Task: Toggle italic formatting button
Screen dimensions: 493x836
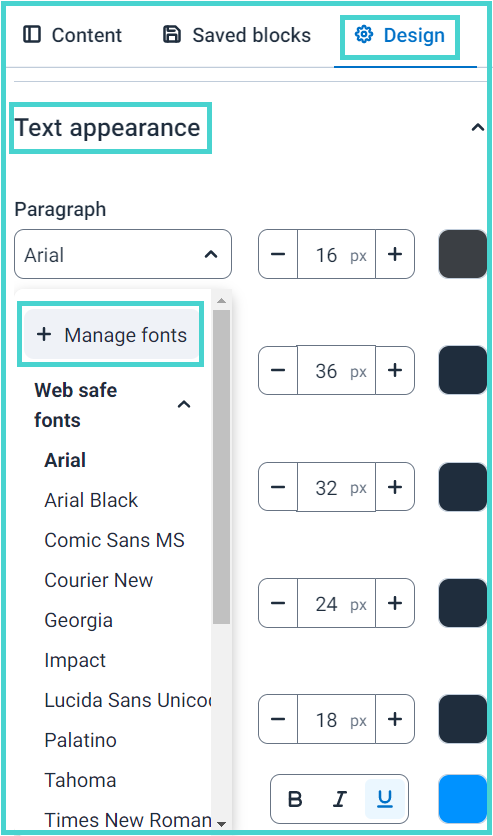Action: click(x=340, y=799)
